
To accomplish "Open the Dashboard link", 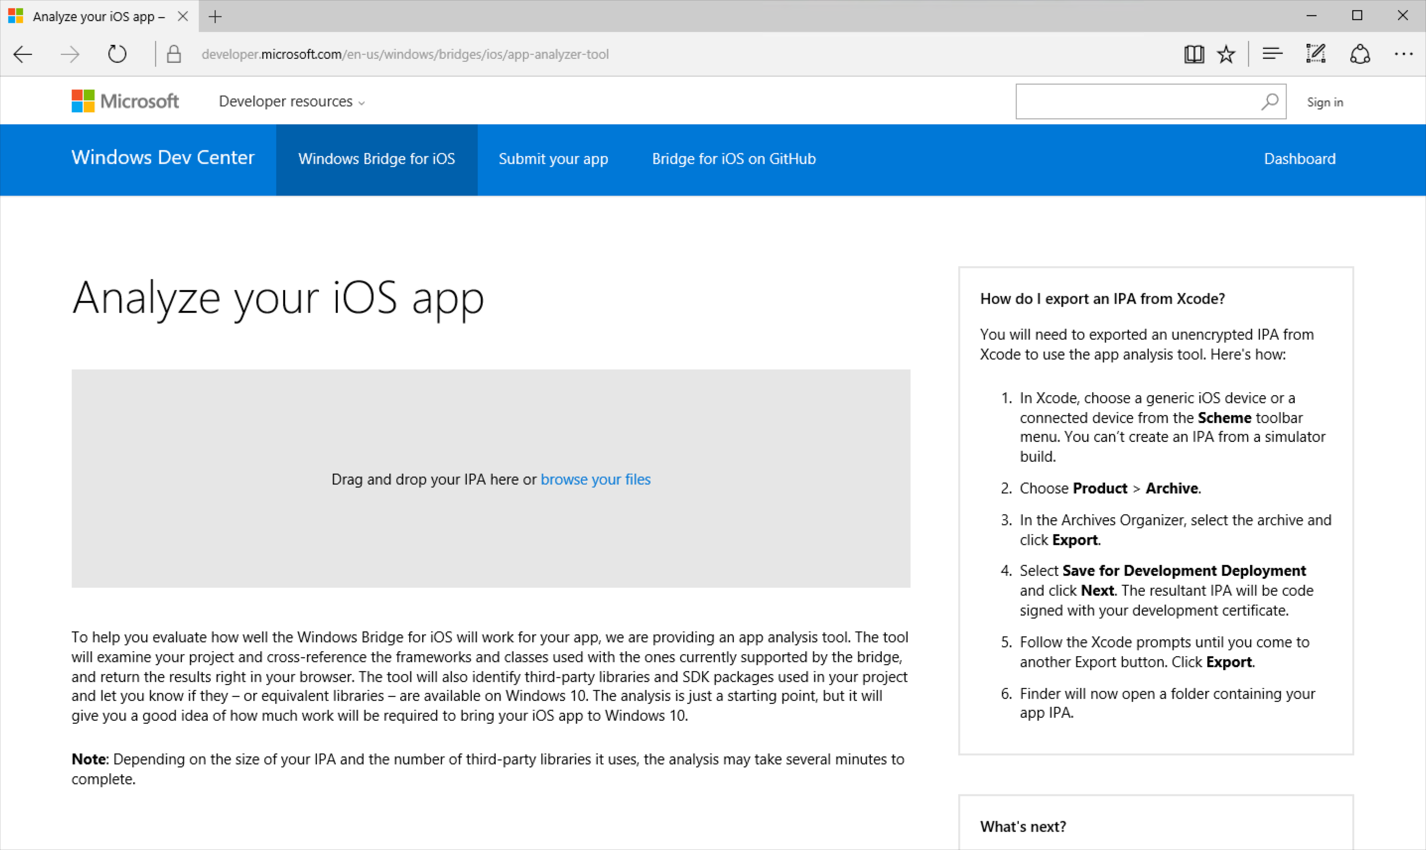I will click(1300, 159).
